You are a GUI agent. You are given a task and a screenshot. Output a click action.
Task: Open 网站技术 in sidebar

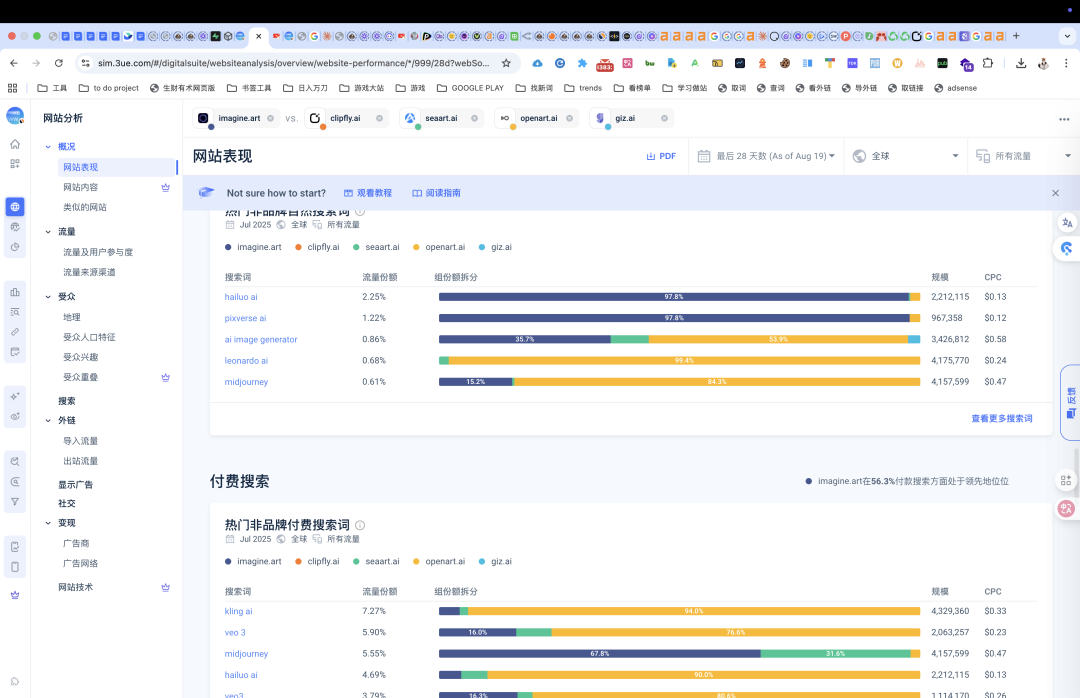76,587
